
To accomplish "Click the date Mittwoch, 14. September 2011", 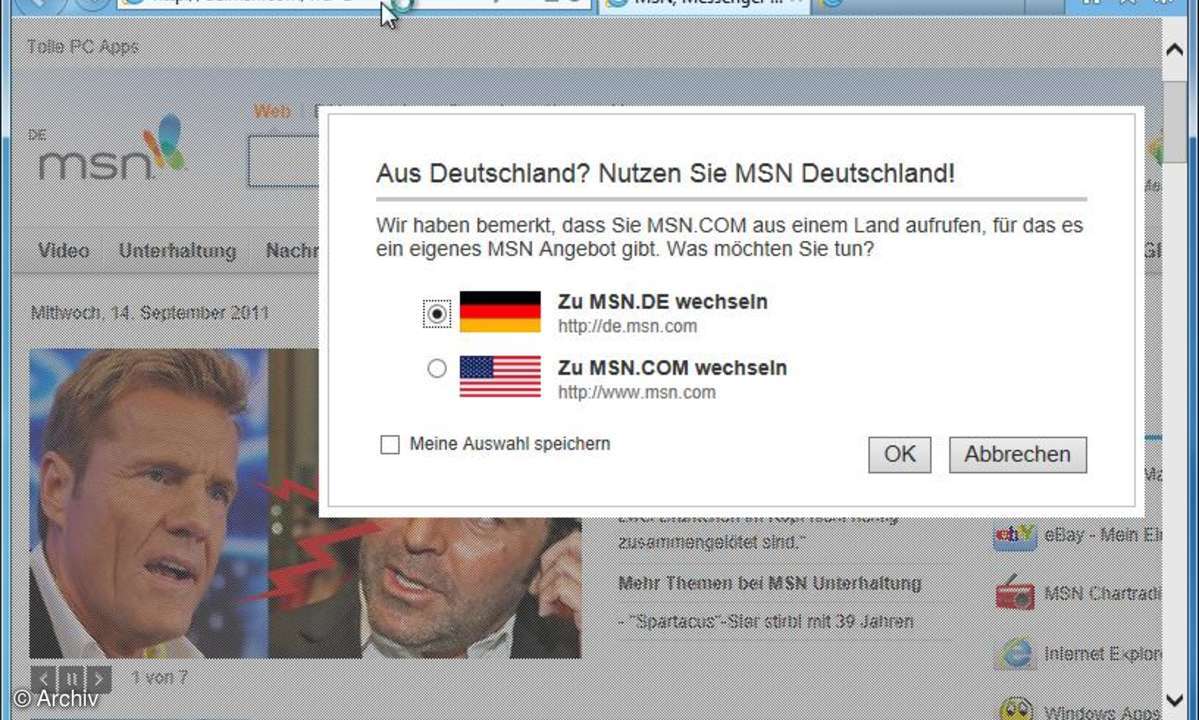I will [x=150, y=313].
